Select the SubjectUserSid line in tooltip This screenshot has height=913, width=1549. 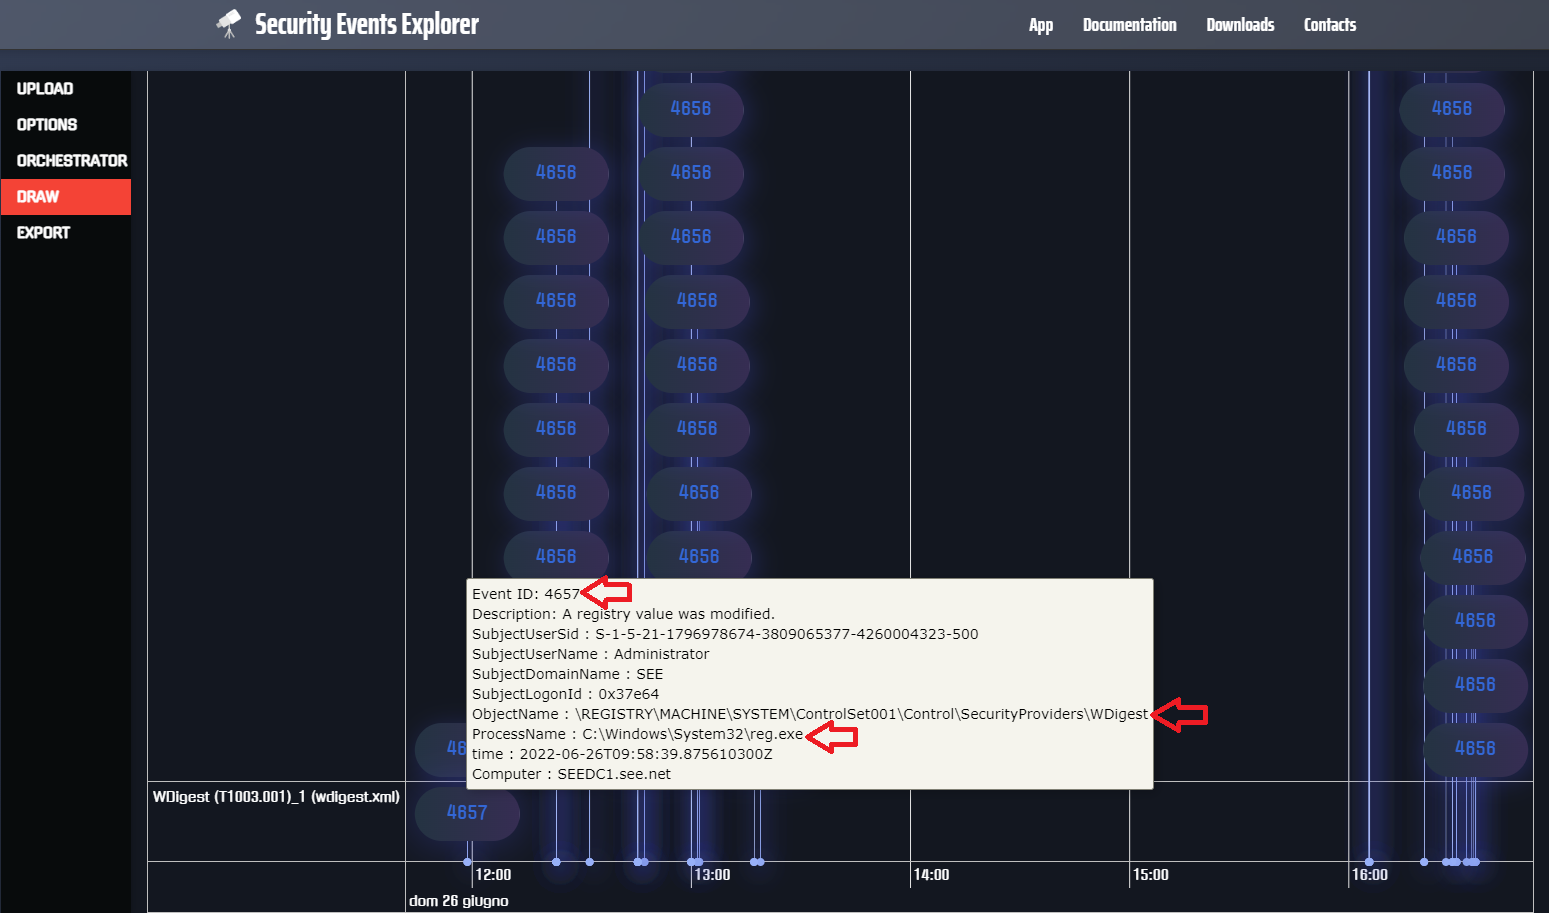pyautogui.click(x=725, y=634)
